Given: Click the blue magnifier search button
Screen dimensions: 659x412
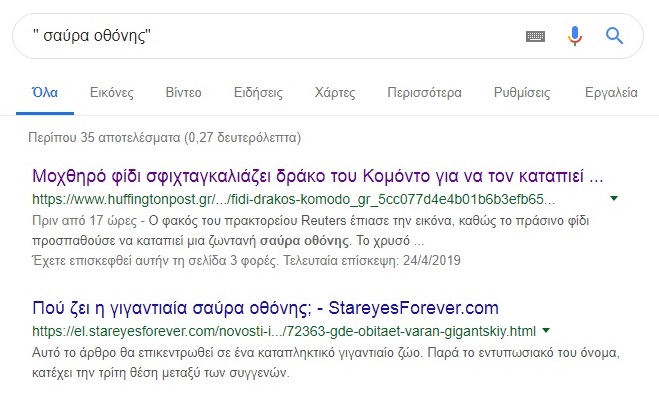Looking at the screenshot, I should (x=614, y=36).
